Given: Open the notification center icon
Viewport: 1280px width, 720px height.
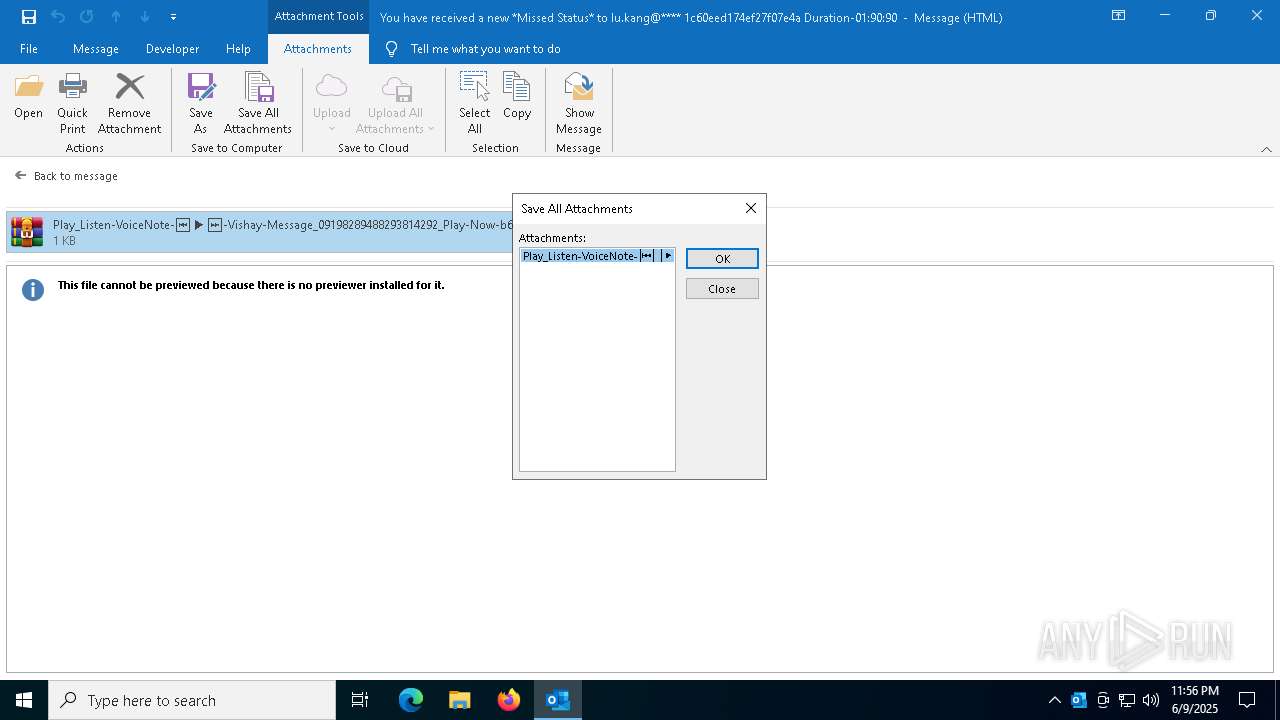Looking at the screenshot, I should (x=1247, y=700).
